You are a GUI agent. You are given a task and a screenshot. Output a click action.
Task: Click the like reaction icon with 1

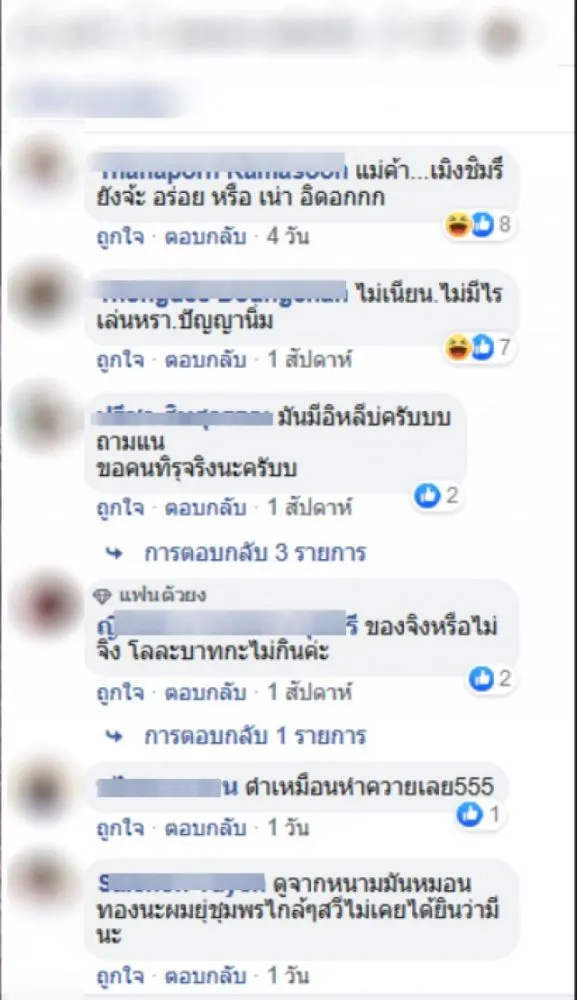(x=470, y=814)
